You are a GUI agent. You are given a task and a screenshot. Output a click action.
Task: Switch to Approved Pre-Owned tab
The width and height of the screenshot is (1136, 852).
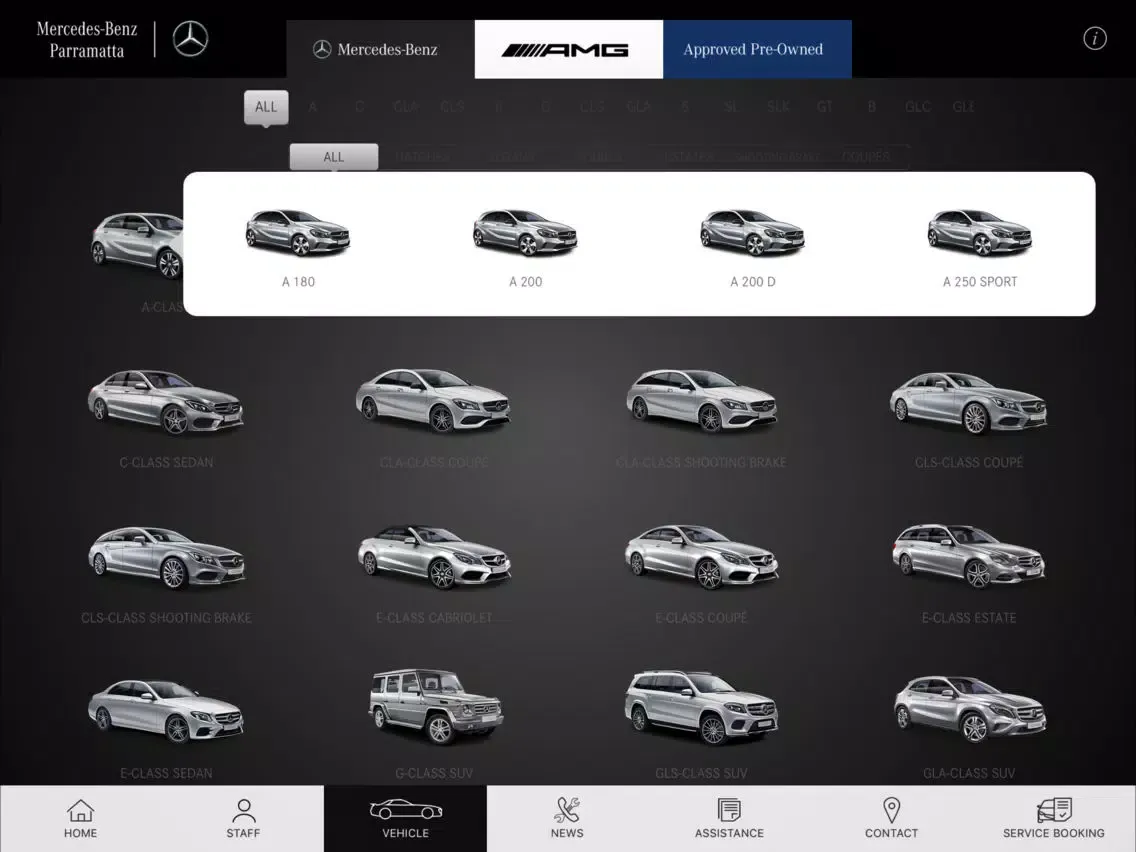click(x=757, y=49)
